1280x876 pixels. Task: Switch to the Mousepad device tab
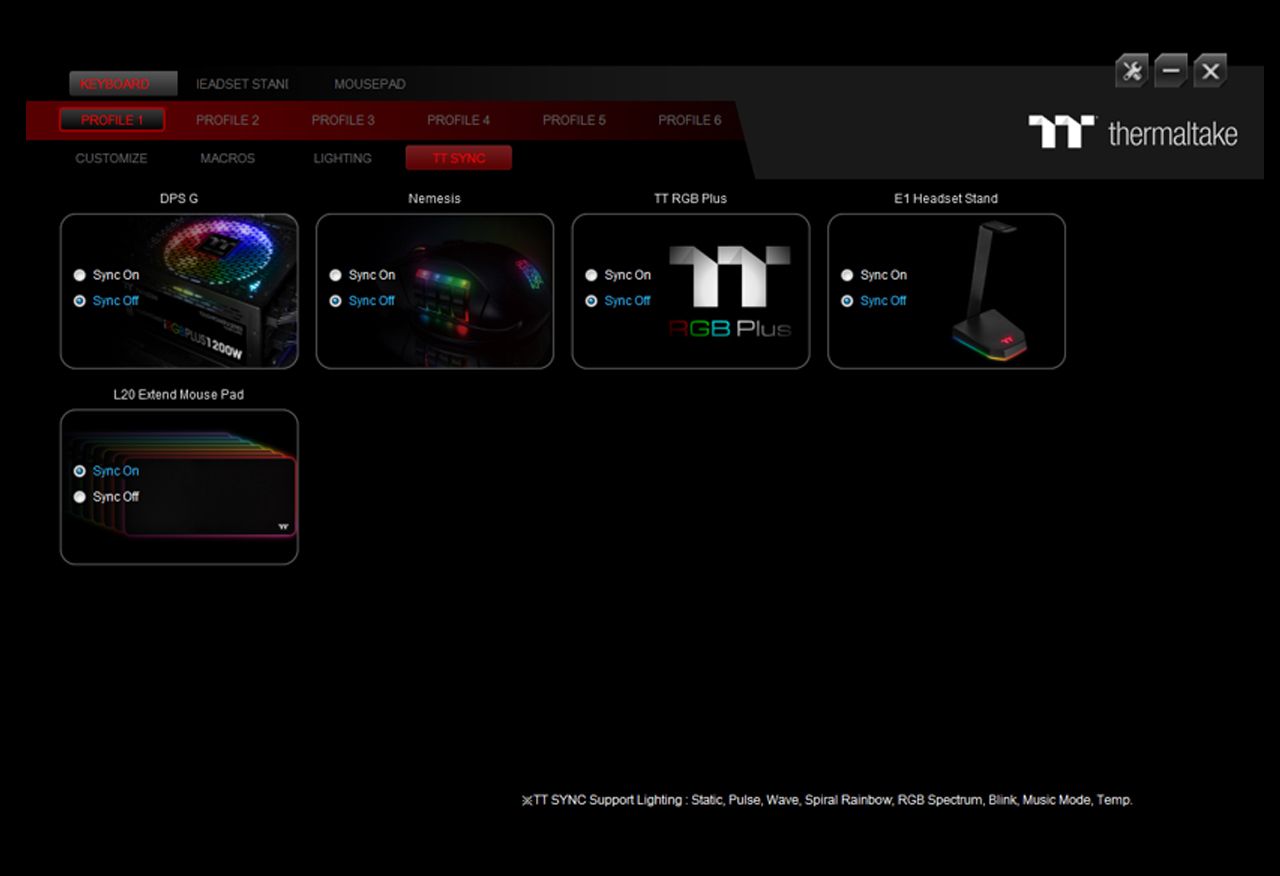tap(370, 84)
